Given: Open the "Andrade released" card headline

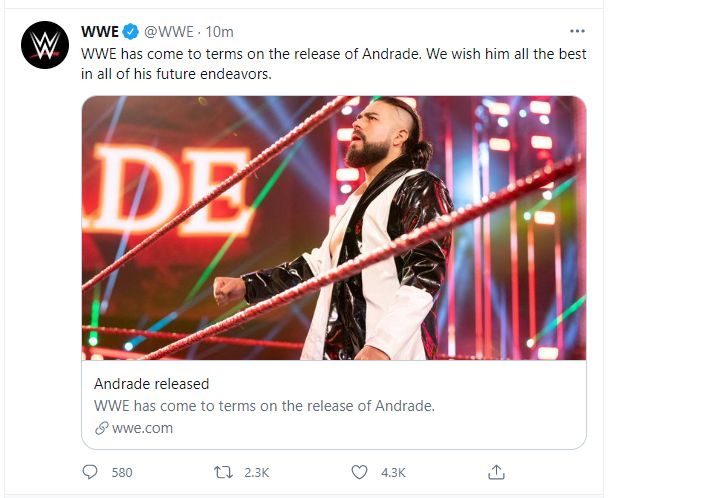Looking at the screenshot, I should click(x=151, y=384).
